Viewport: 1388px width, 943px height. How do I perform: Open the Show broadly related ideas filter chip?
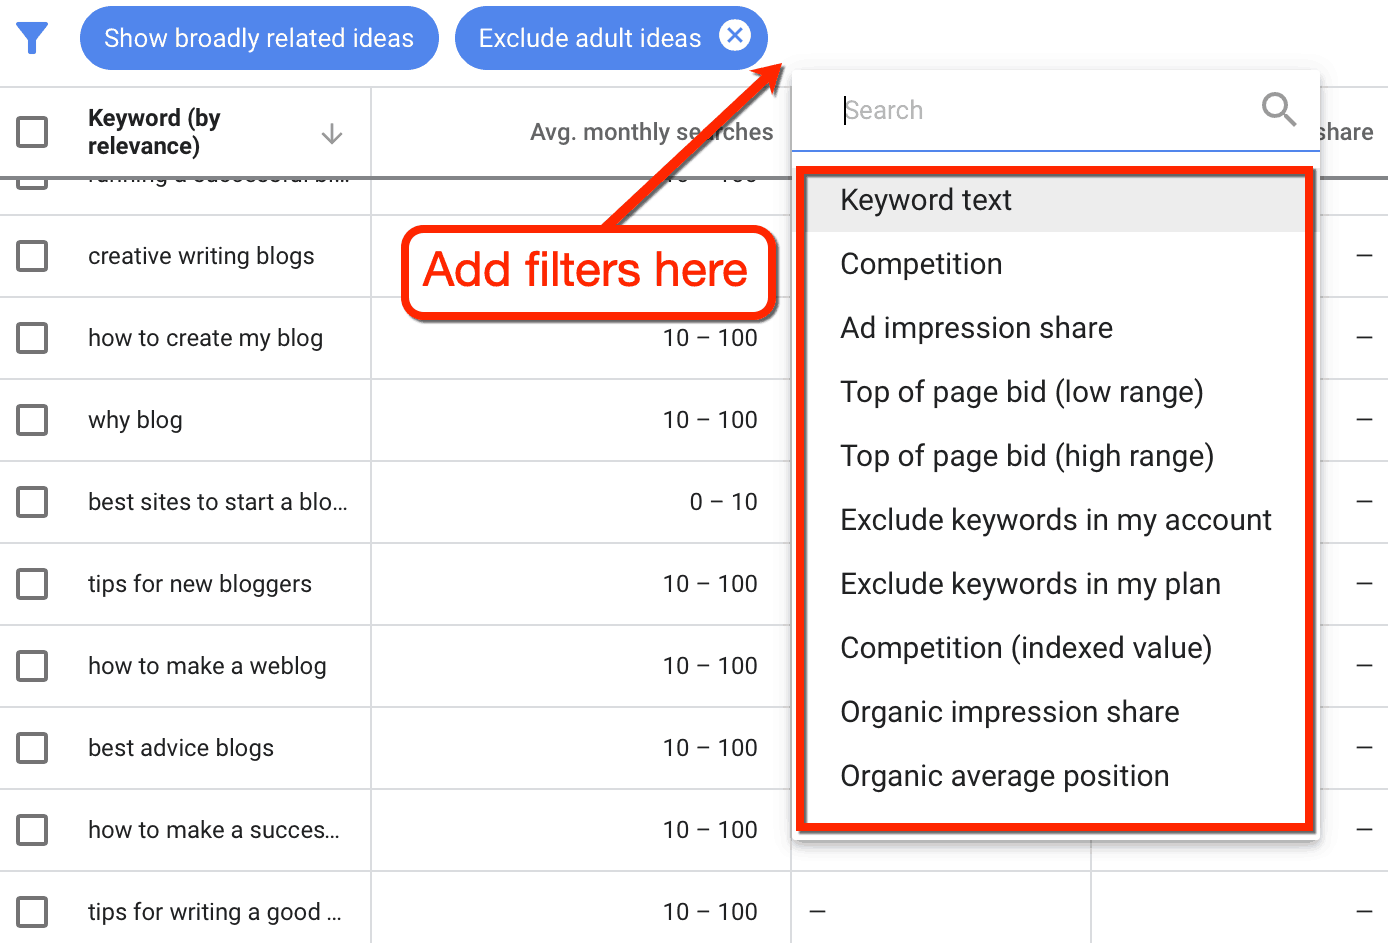(x=258, y=37)
